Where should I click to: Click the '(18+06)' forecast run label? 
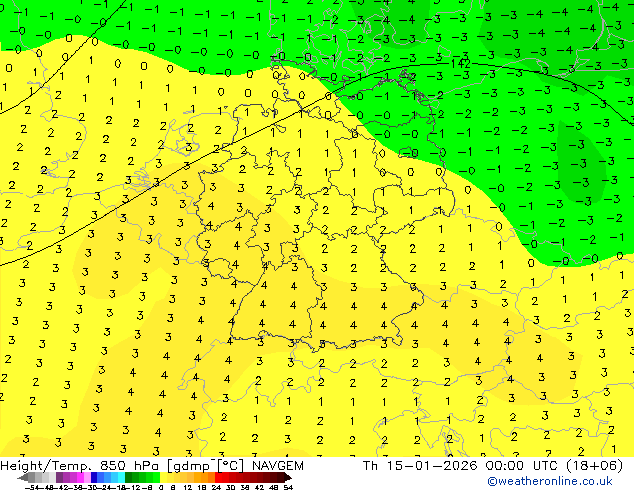point(594,466)
